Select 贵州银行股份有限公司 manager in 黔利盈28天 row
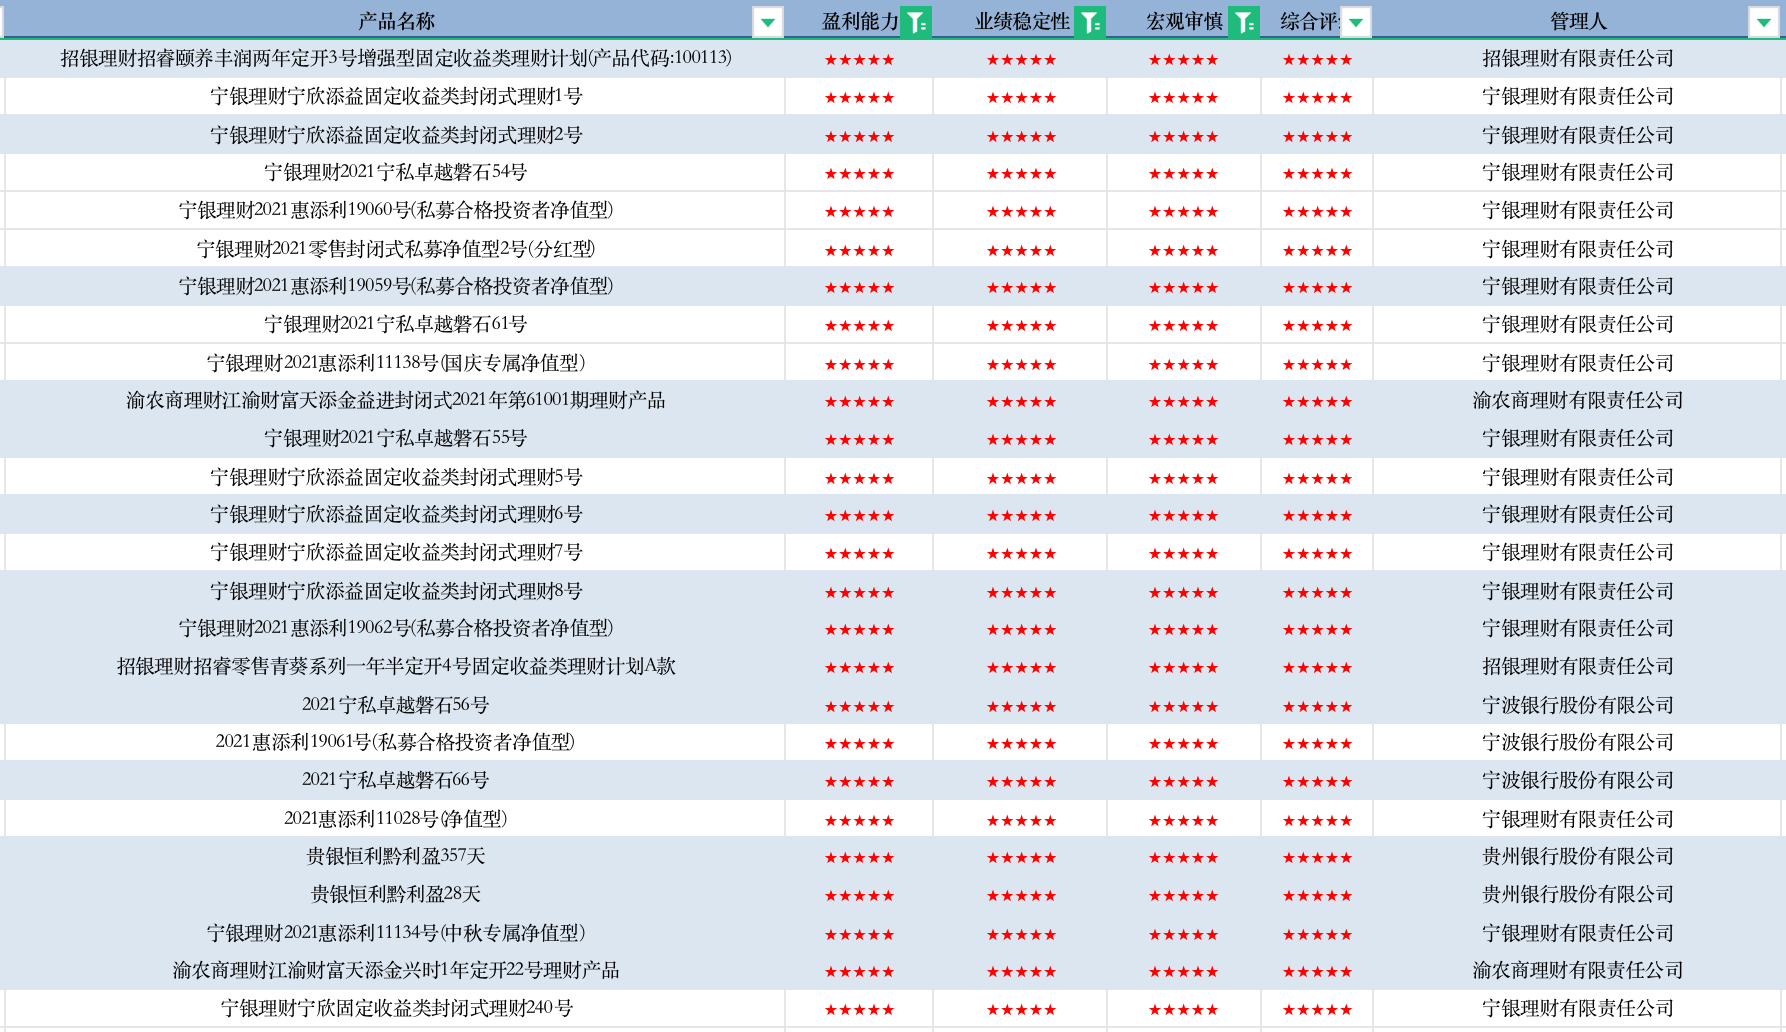 pos(1577,894)
